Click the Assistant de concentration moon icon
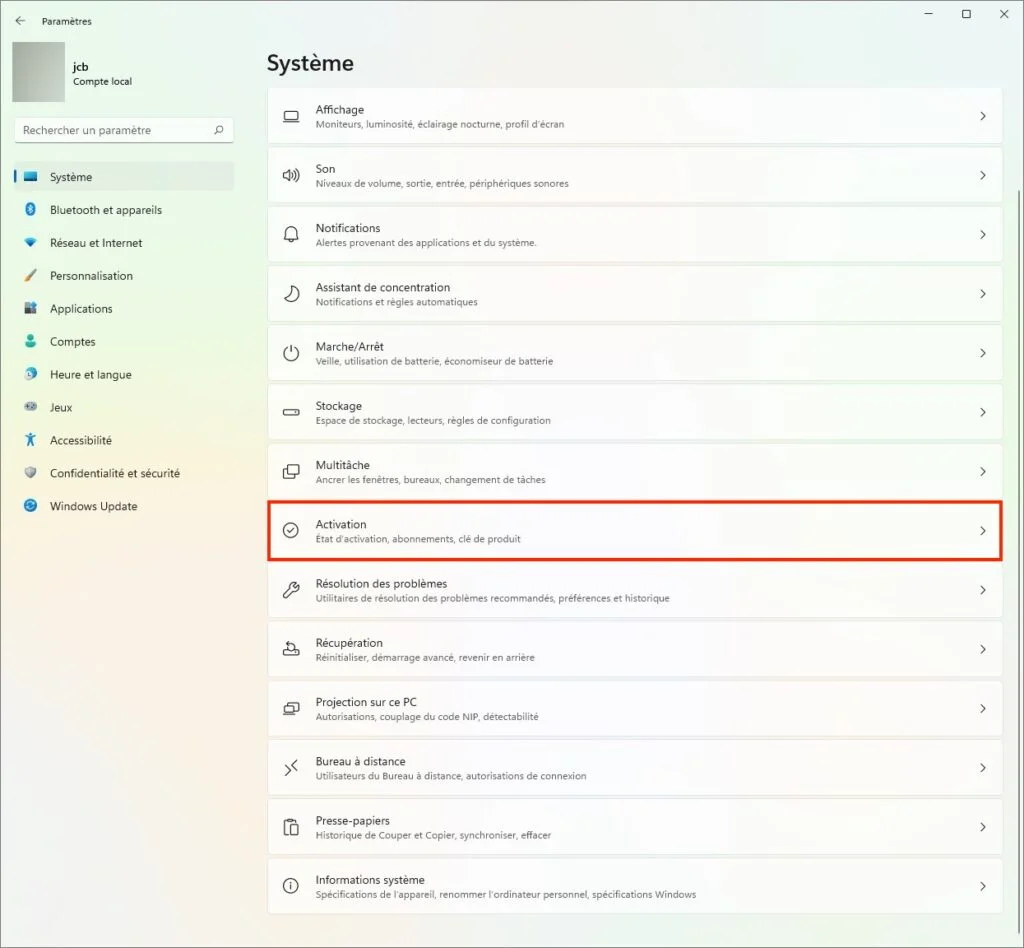 click(x=291, y=294)
